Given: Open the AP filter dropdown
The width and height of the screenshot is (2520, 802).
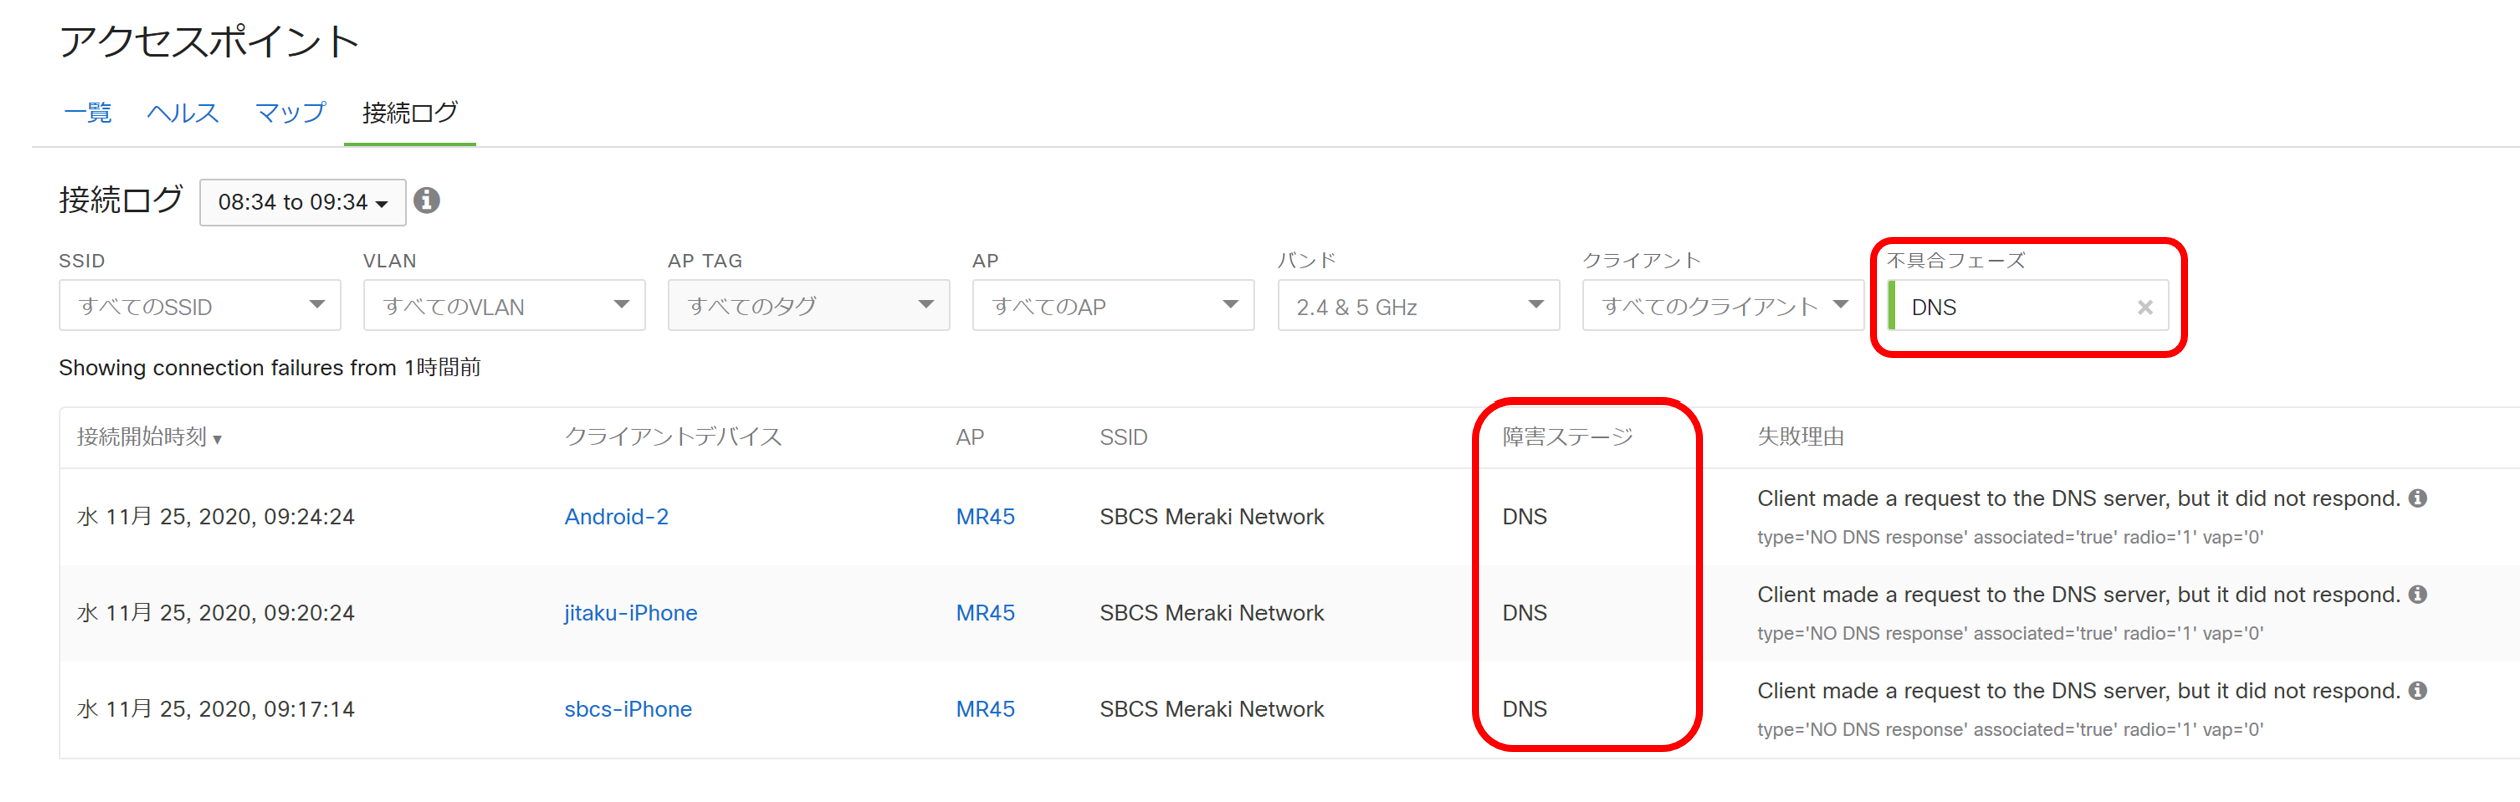Looking at the screenshot, I should pos(1113,306).
